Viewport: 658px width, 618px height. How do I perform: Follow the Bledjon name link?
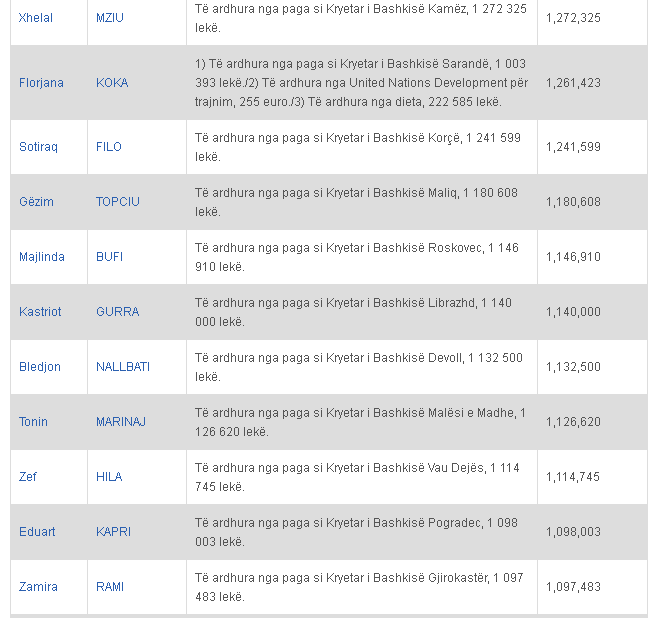click(x=40, y=367)
